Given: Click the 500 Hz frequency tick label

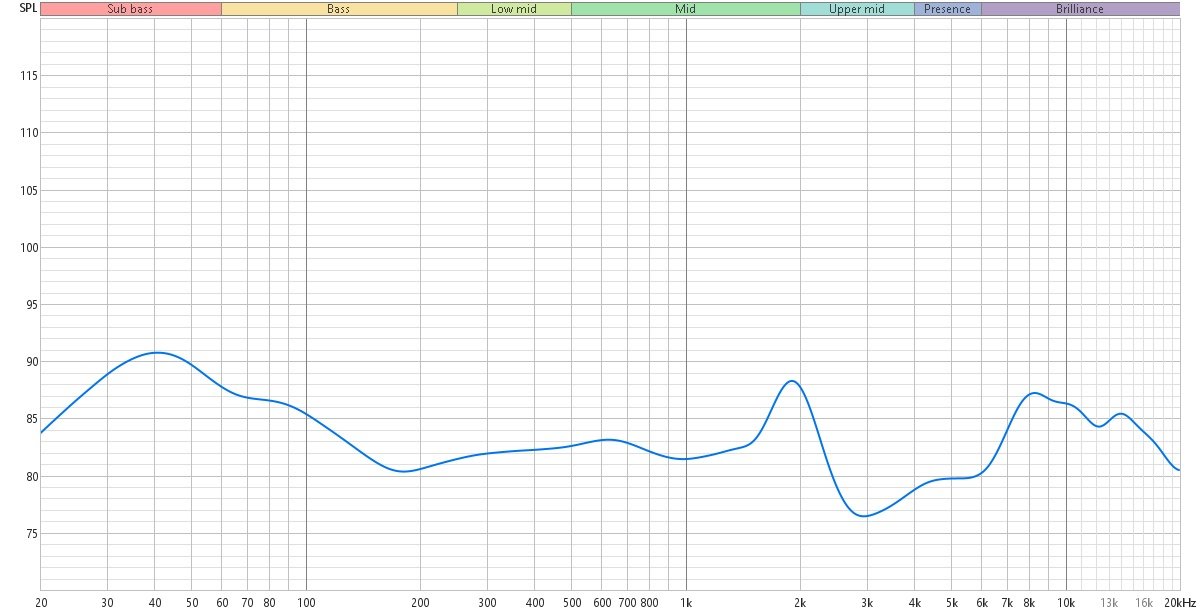Looking at the screenshot, I should tap(571, 603).
